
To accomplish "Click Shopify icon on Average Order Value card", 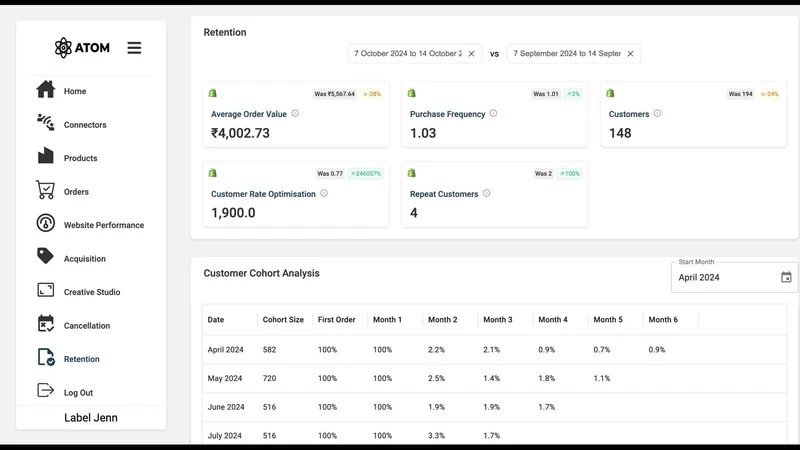I will pyautogui.click(x=213, y=93).
